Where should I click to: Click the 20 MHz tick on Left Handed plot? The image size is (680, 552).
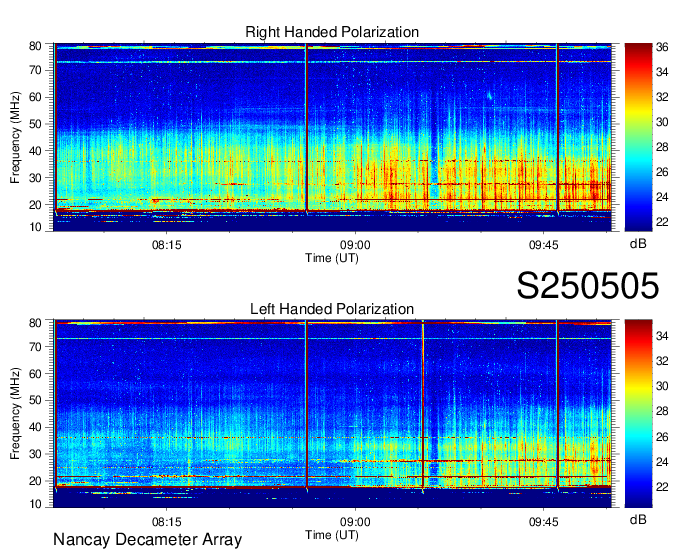coord(35,481)
